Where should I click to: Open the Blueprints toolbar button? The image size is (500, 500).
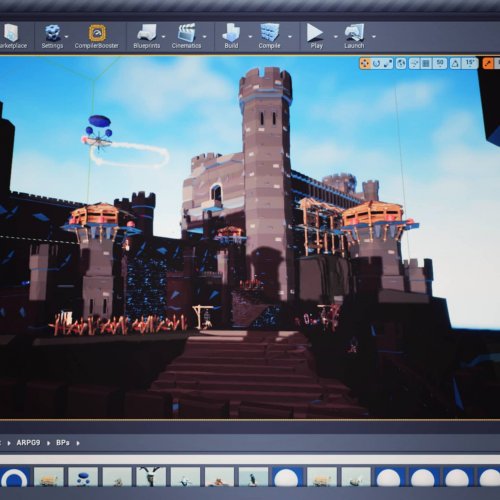click(x=147, y=36)
